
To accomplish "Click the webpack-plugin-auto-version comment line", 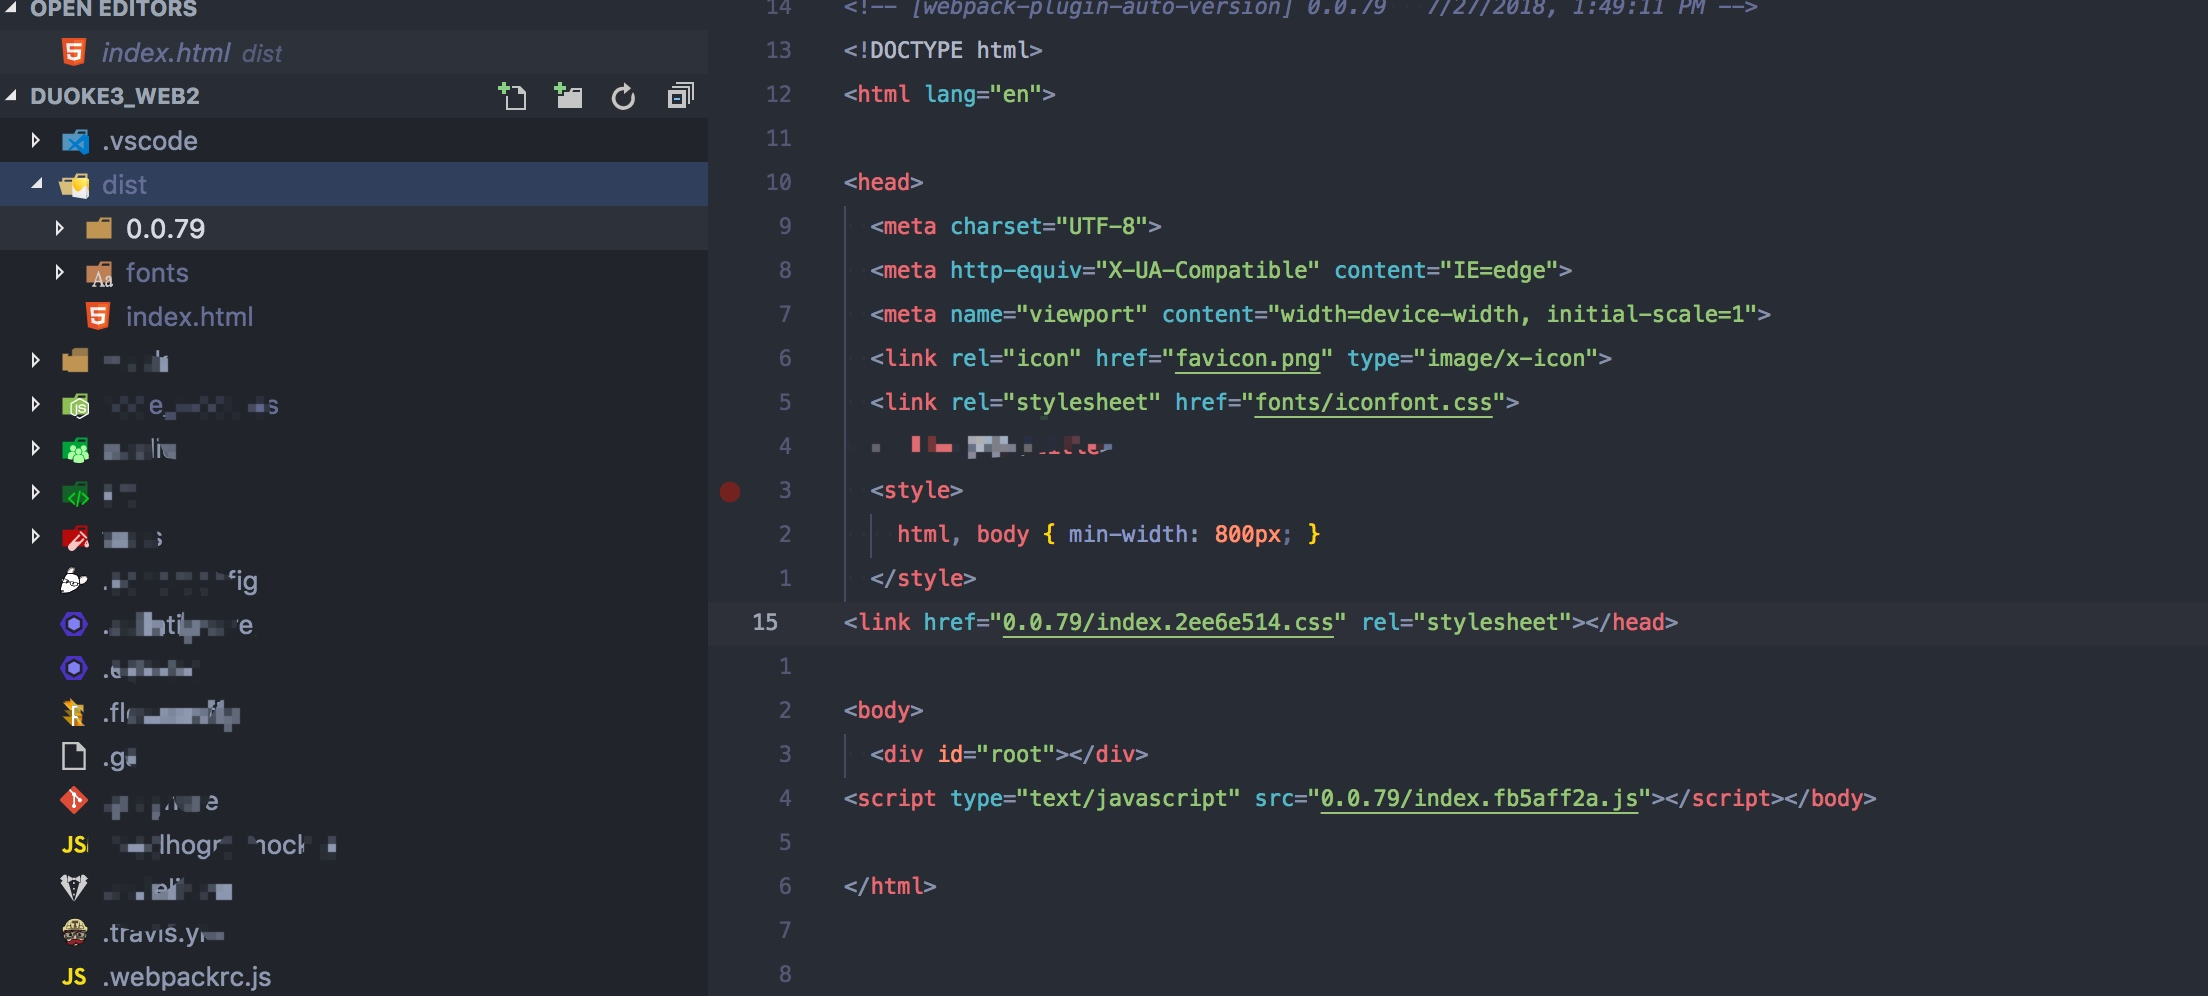I will click(x=1300, y=8).
